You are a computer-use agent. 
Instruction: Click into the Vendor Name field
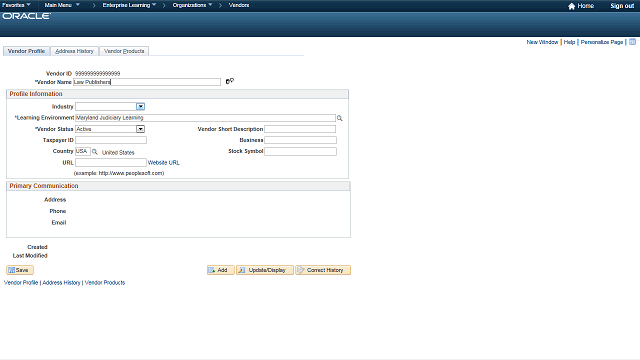coord(147,82)
